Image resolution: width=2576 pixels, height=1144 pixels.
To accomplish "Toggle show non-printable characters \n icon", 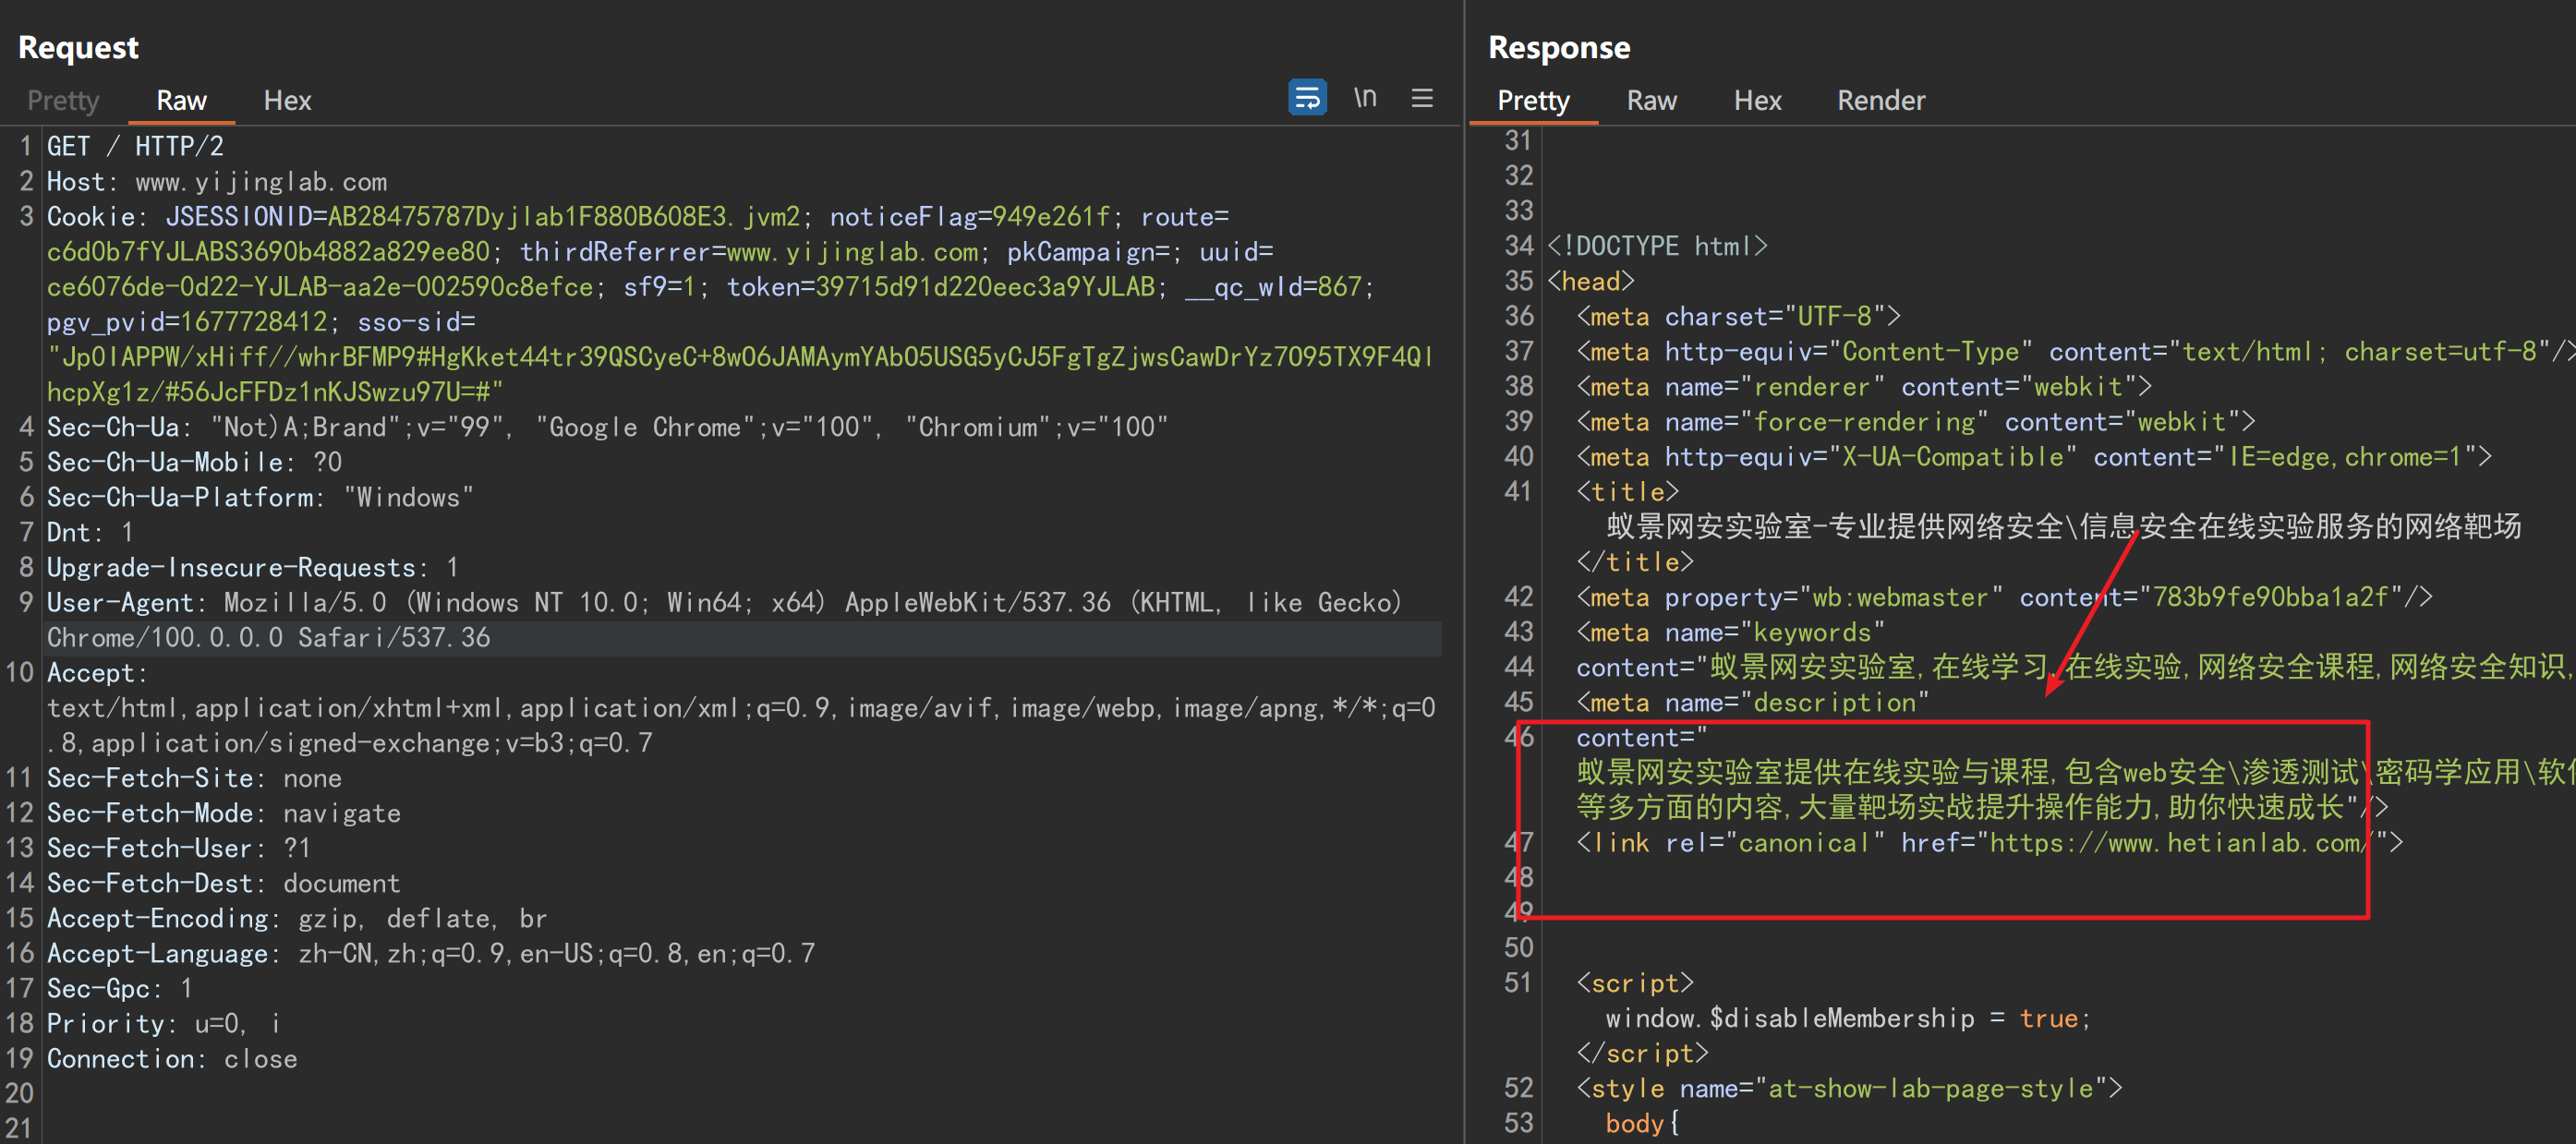I will tap(1365, 97).
